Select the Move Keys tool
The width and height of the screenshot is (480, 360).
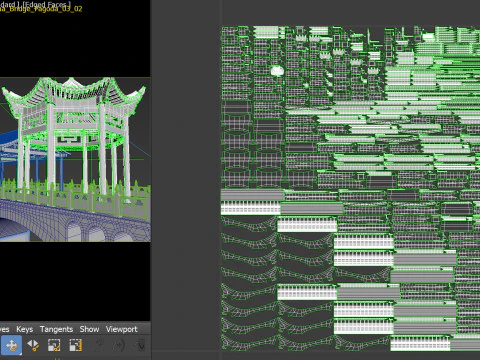coord(11,345)
